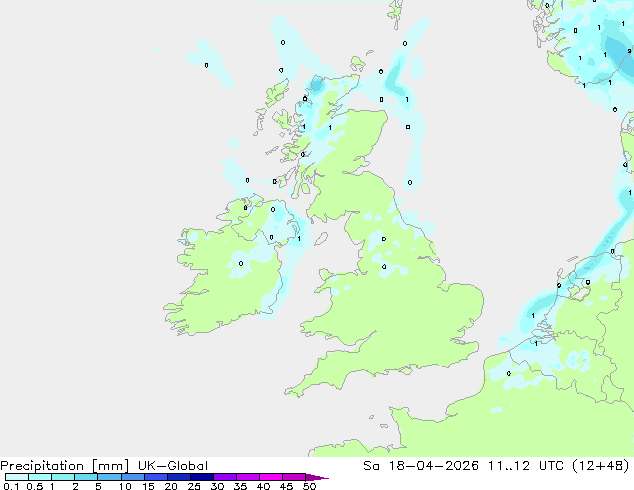Select the 45–50 mm legend color swatch

click(294, 477)
